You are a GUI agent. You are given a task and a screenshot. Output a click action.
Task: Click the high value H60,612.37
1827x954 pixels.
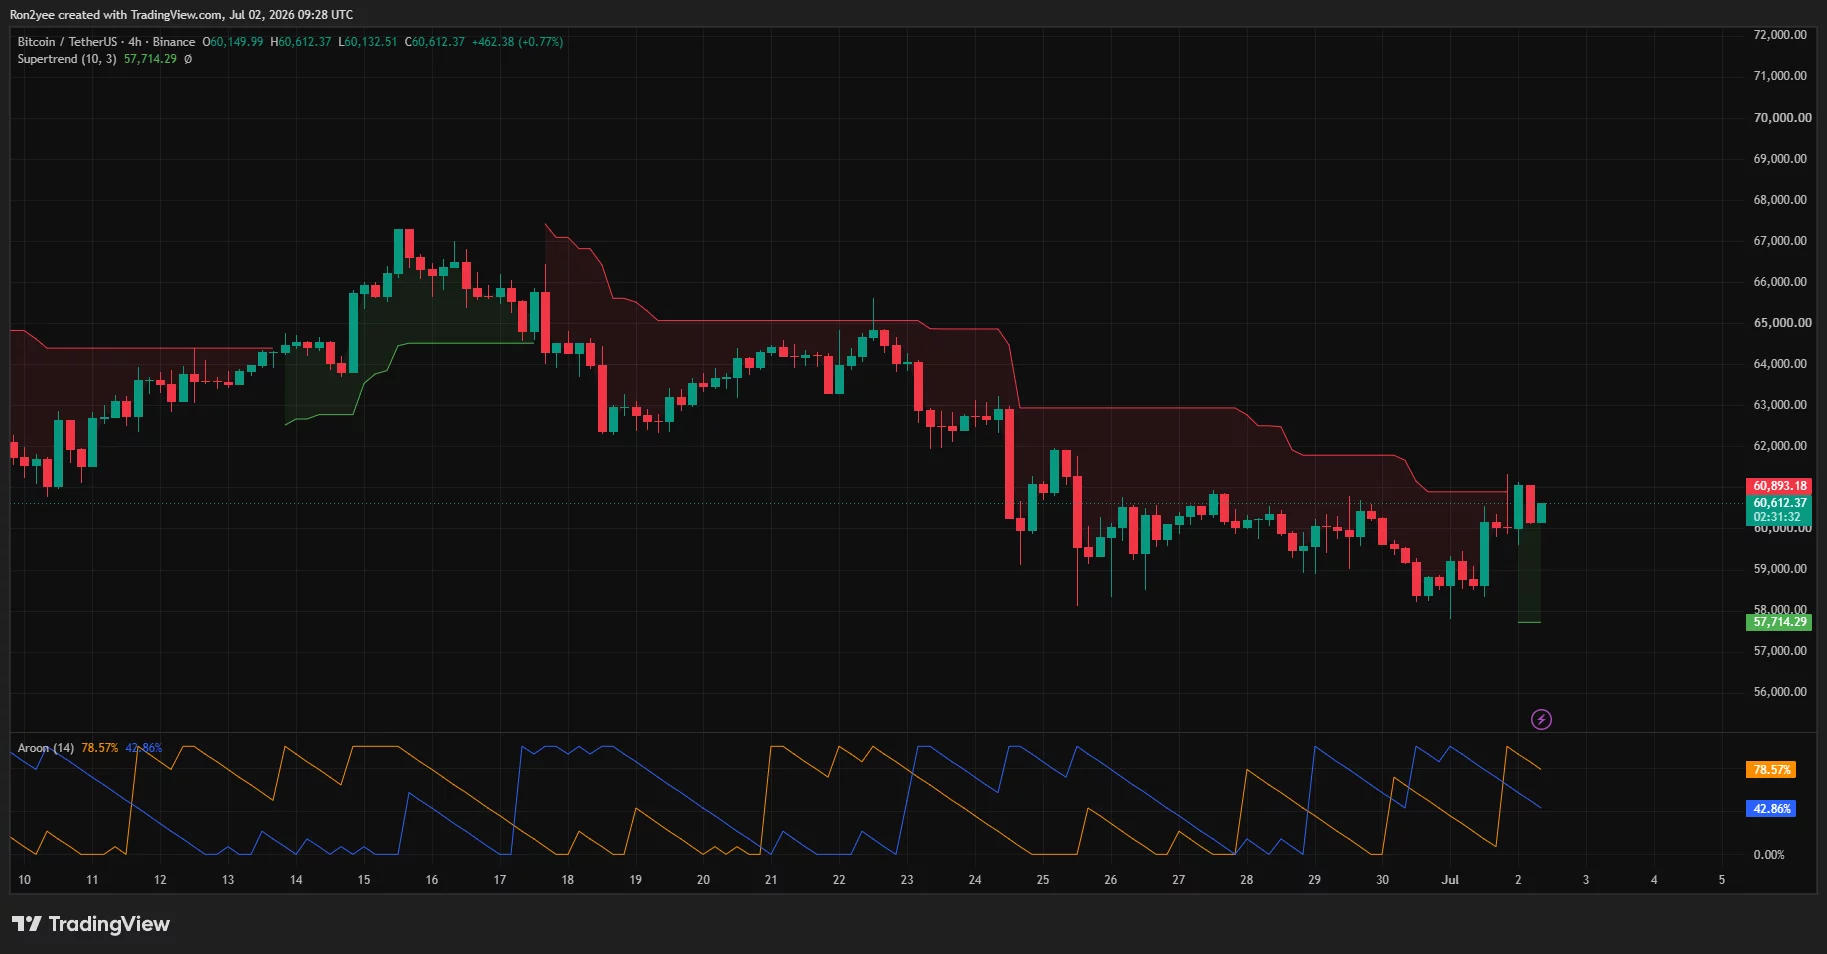pos(301,42)
